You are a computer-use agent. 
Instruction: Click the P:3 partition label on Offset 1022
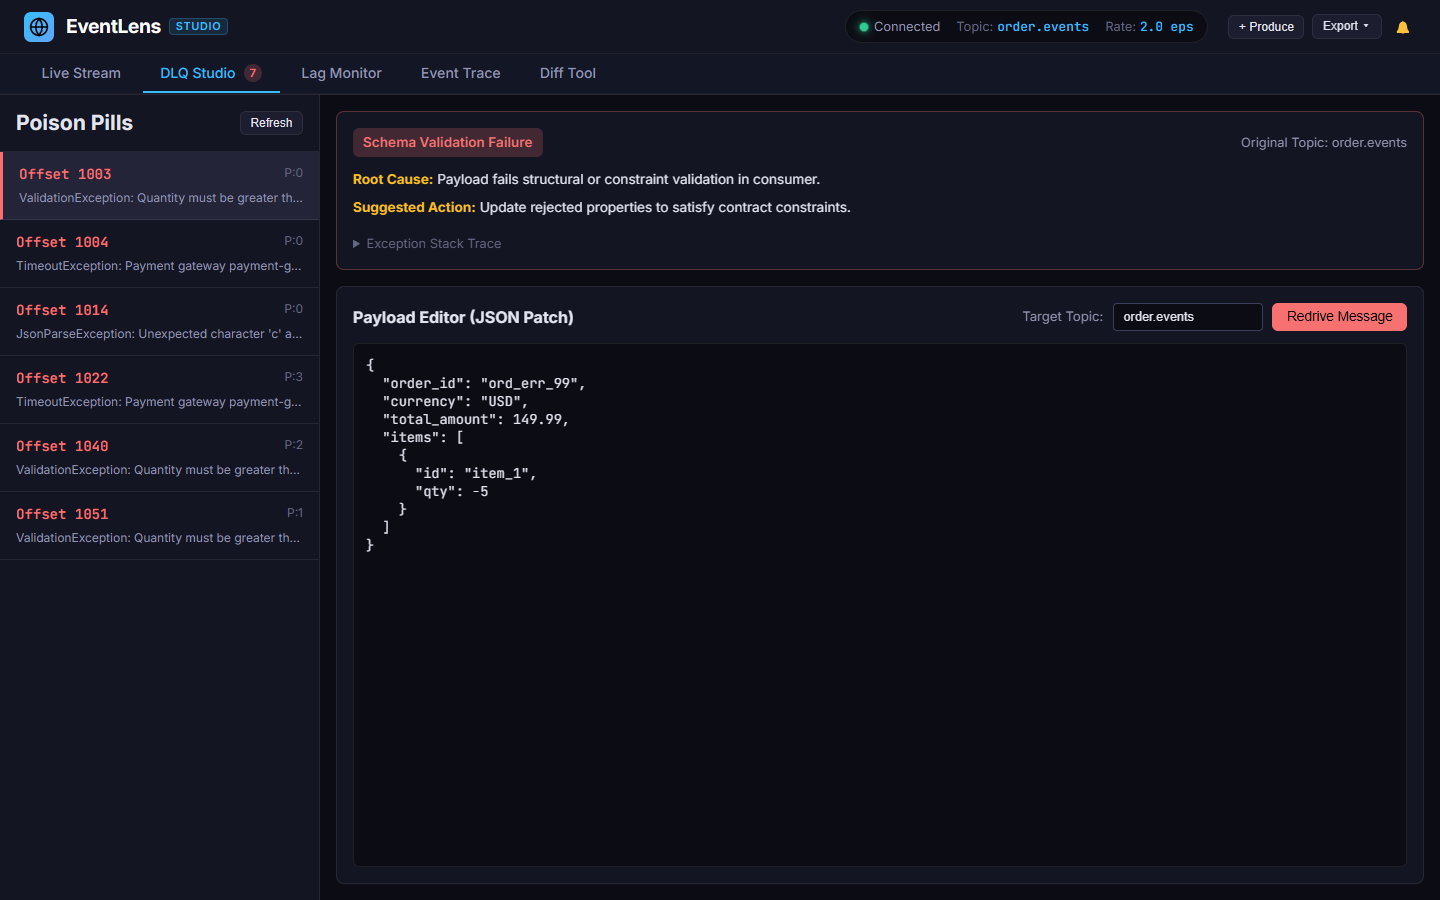(293, 377)
